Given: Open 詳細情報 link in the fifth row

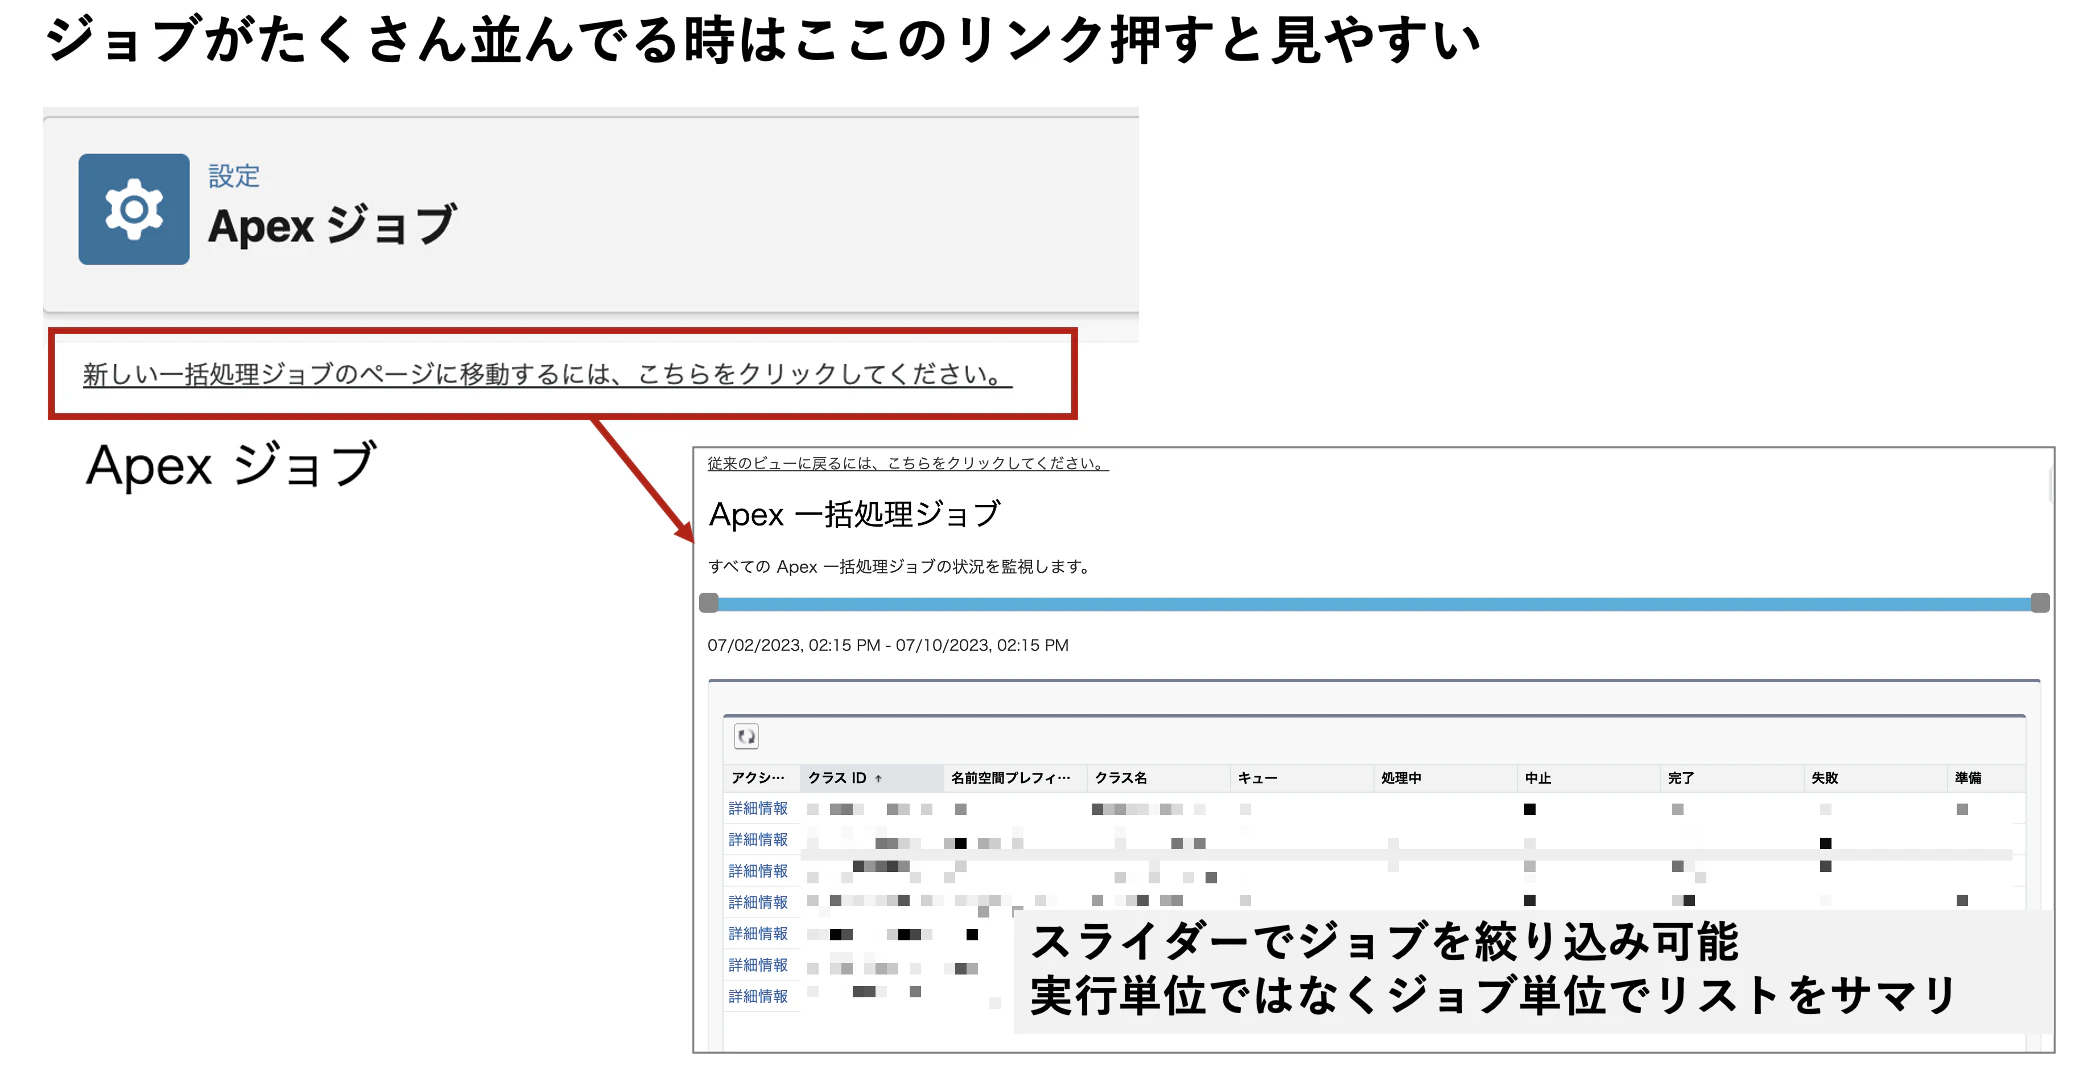Looking at the screenshot, I should click(x=758, y=933).
